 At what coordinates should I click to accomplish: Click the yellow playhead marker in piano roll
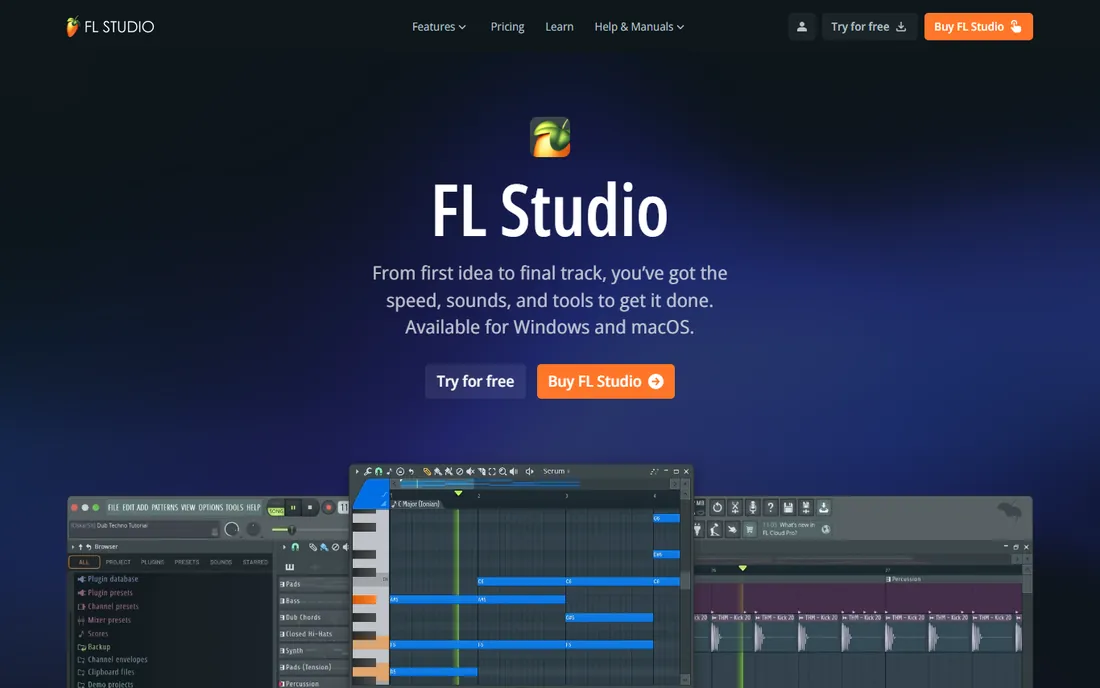coord(458,493)
